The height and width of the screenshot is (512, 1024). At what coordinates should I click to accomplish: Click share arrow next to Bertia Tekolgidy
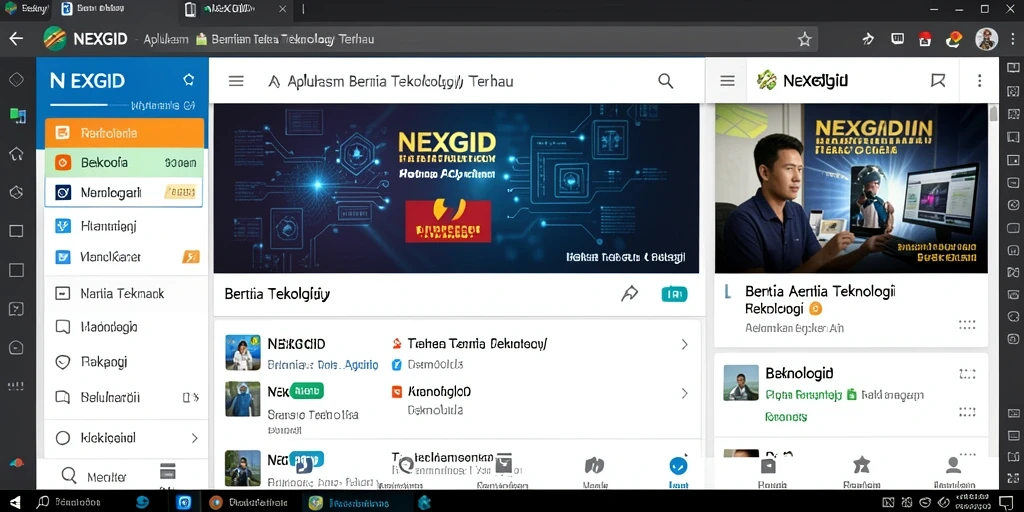click(629, 294)
